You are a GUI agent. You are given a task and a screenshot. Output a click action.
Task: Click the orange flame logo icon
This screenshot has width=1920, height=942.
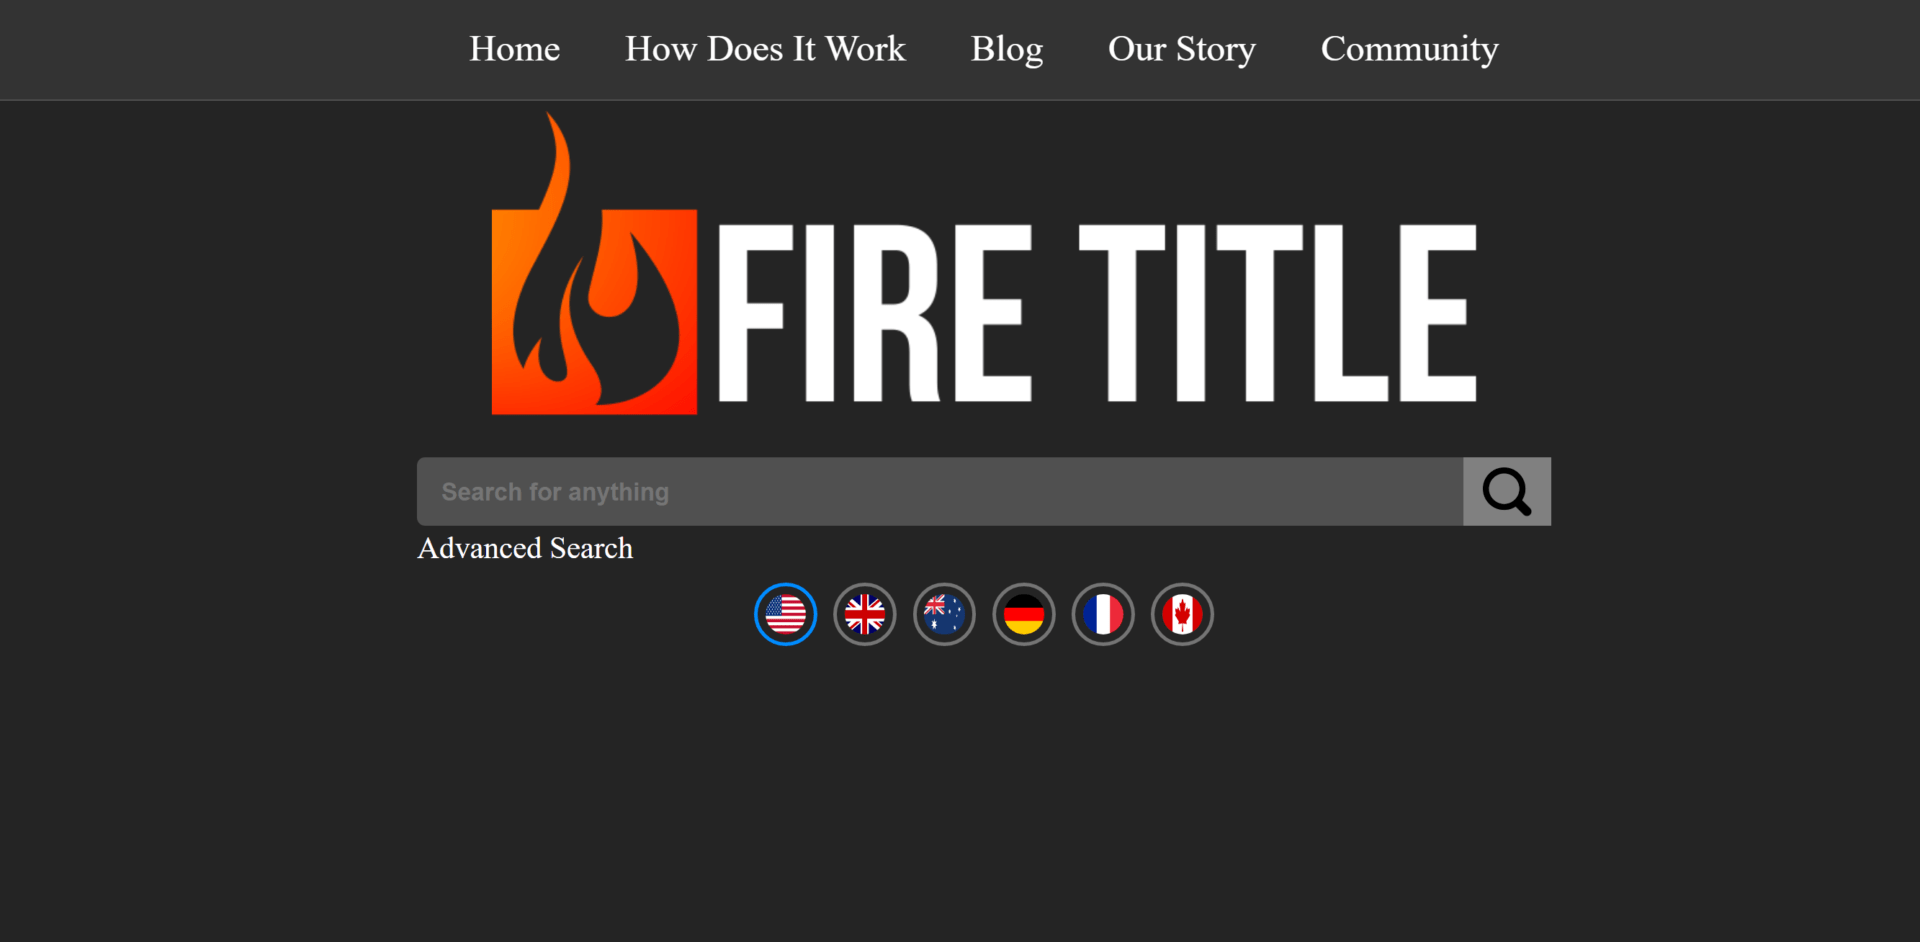[594, 264]
